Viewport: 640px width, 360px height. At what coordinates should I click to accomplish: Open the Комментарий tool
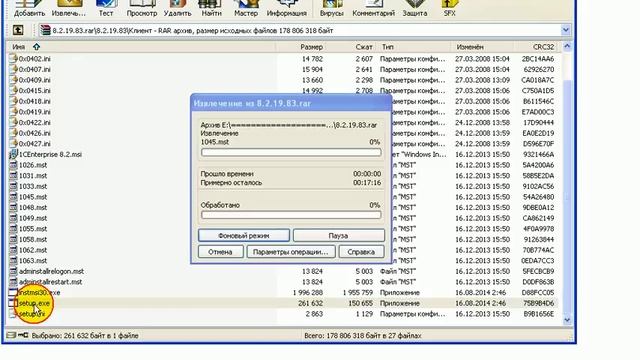(x=373, y=8)
